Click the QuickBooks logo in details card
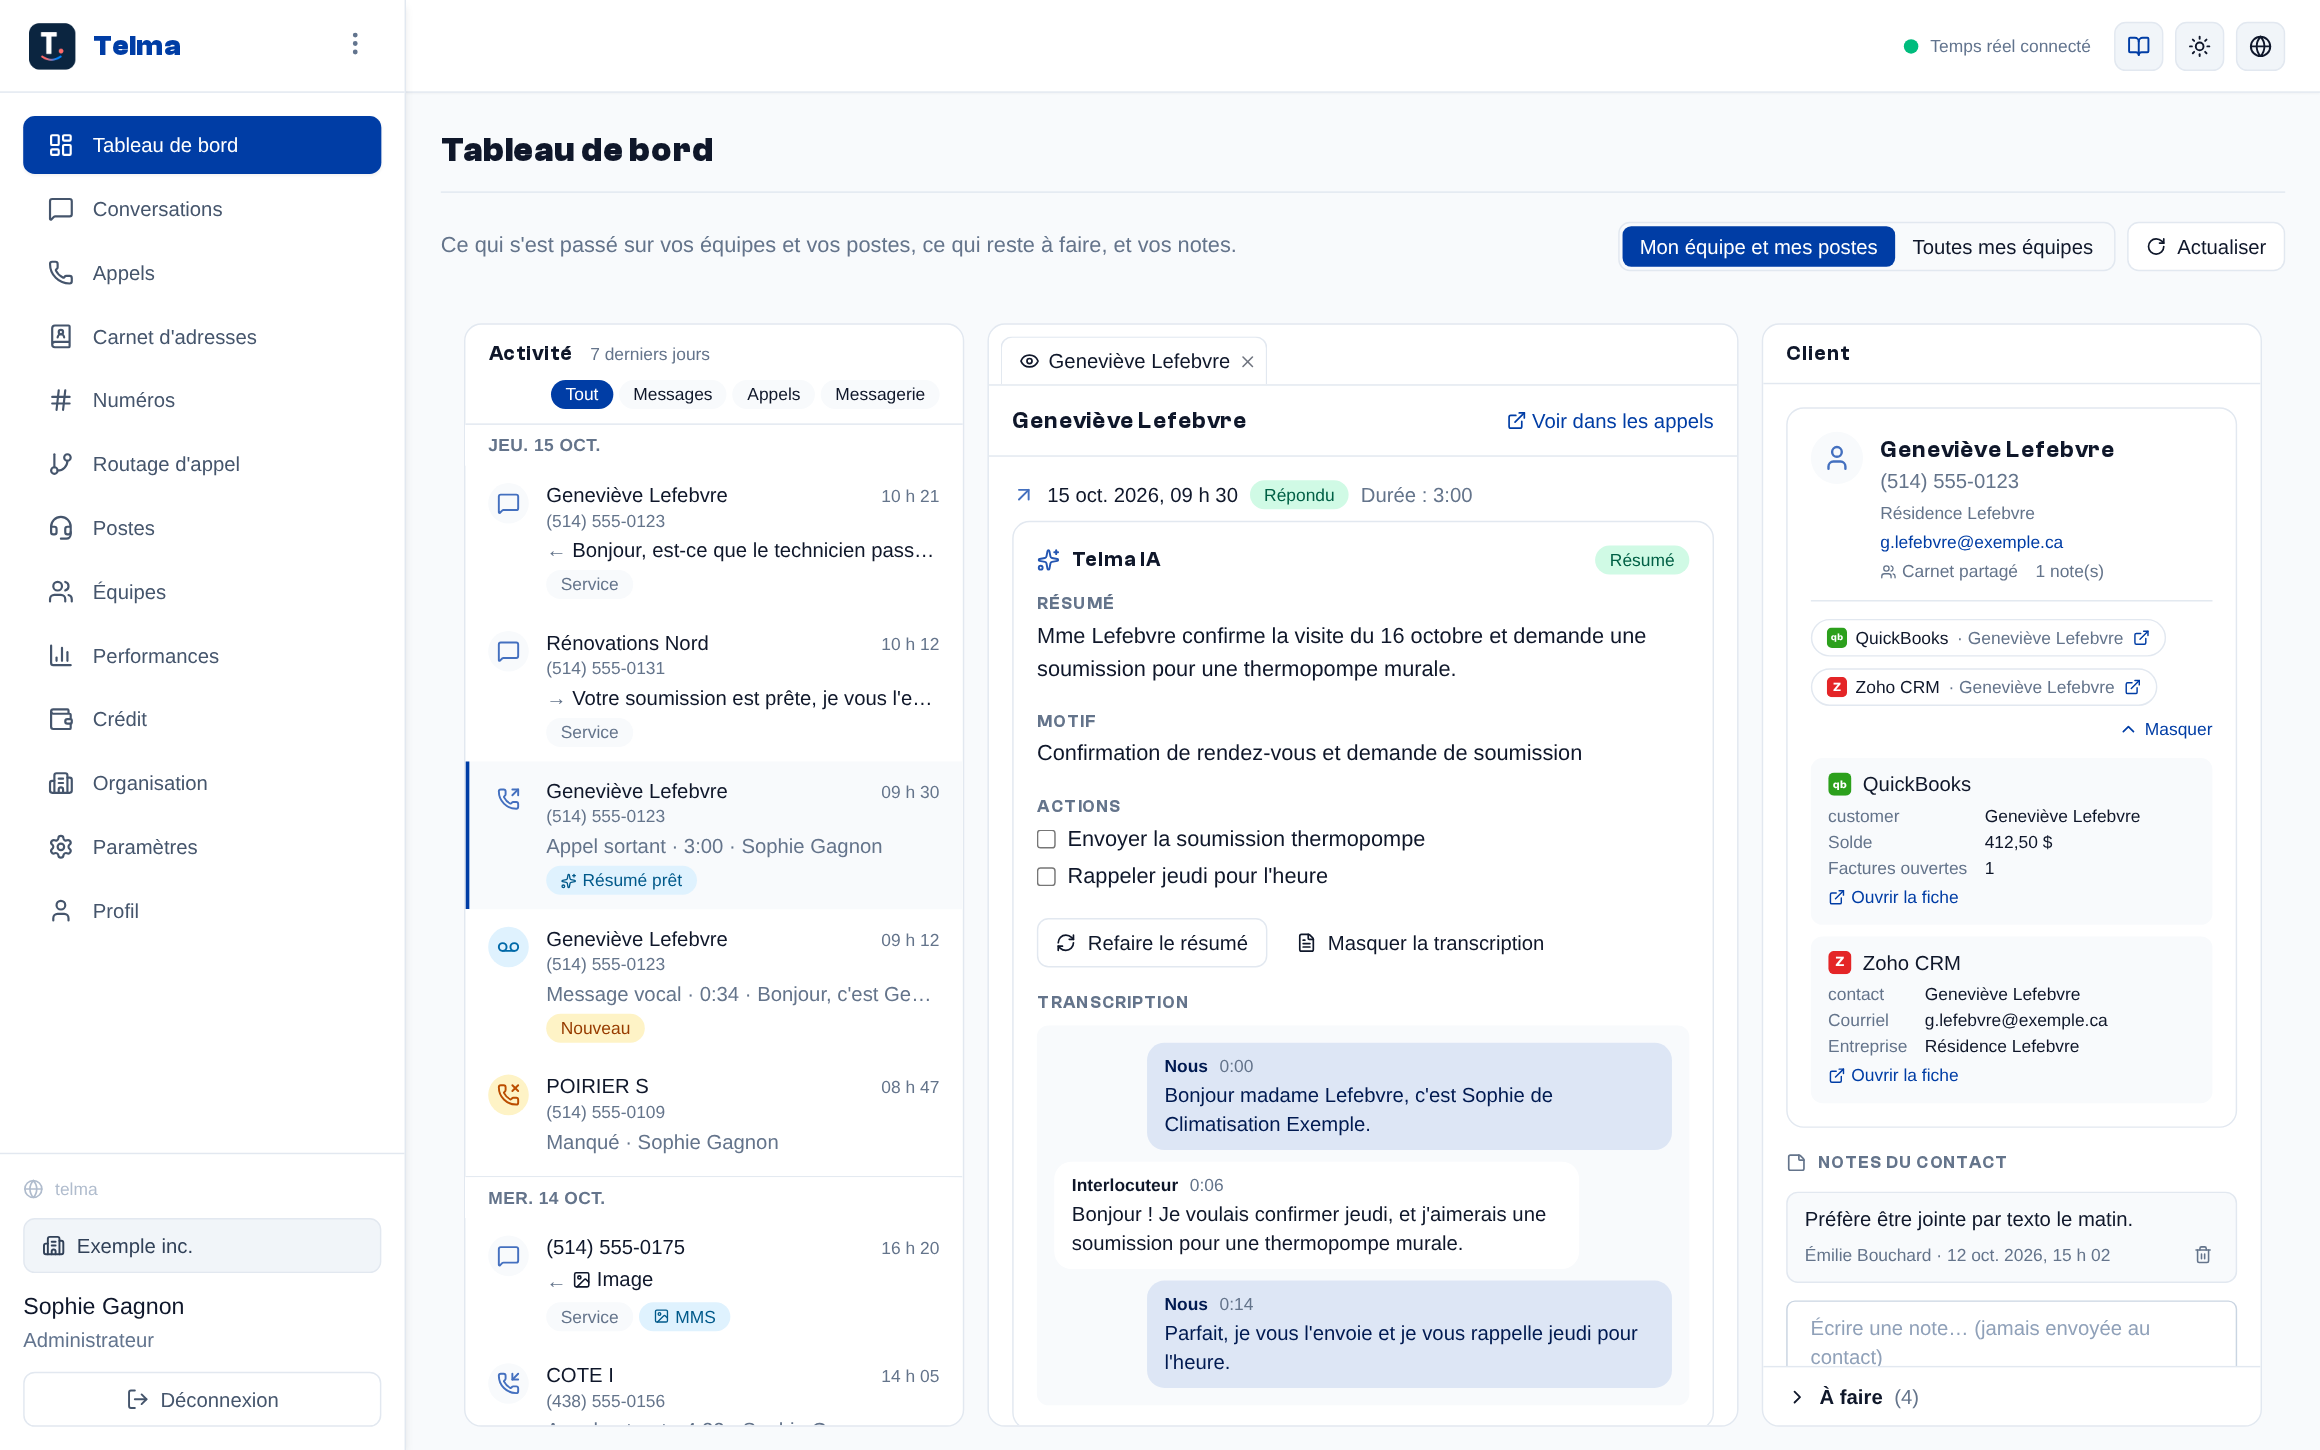 (x=1839, y=784)
